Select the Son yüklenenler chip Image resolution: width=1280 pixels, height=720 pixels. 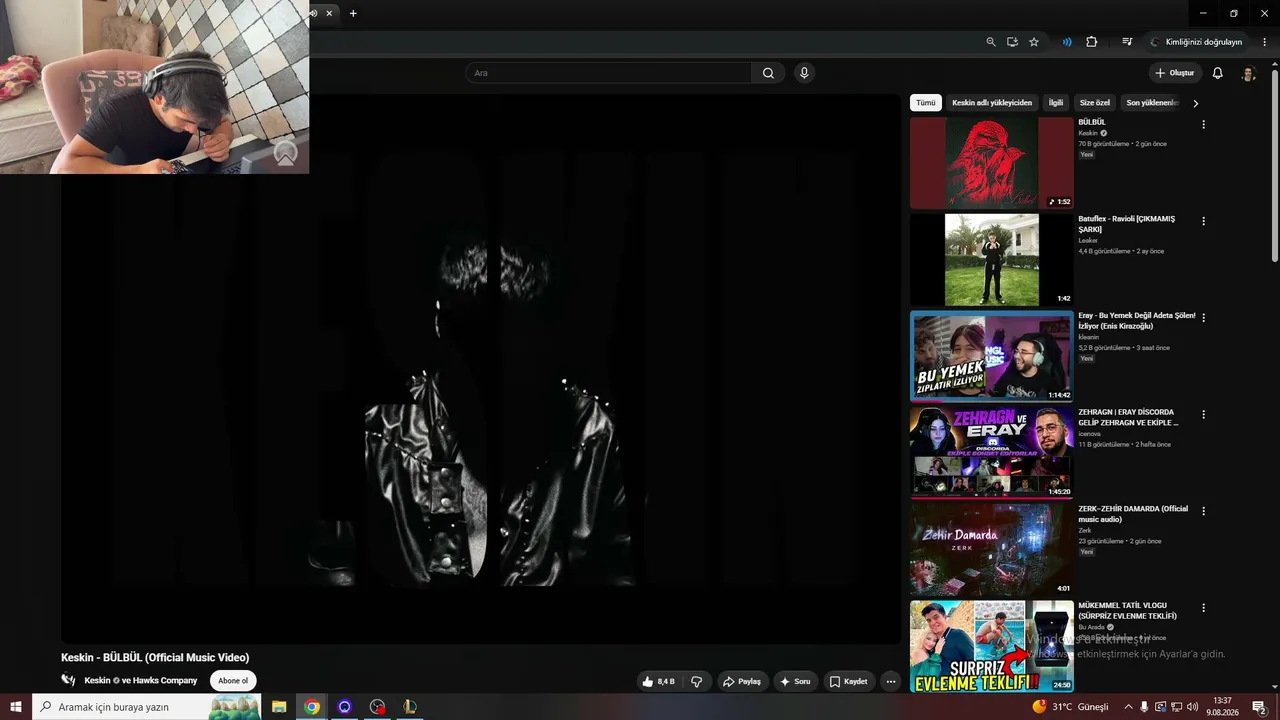[x=1152, y=103]
